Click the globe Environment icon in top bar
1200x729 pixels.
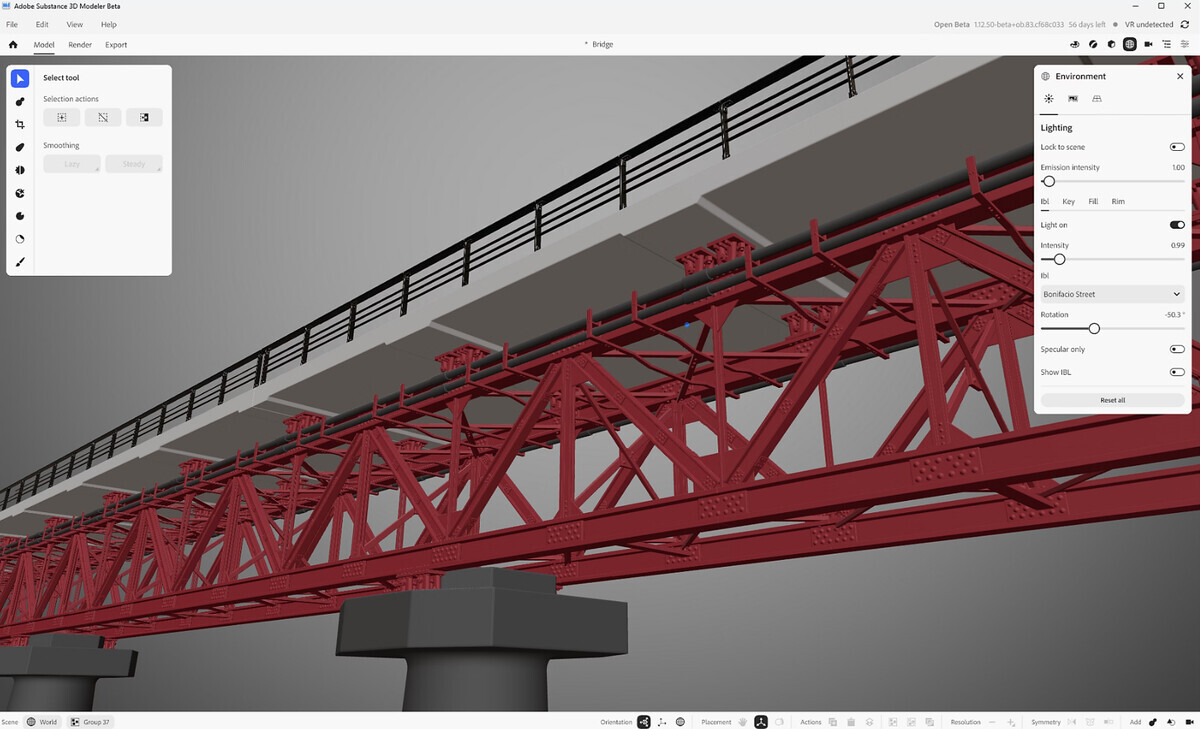(1129, 44)
